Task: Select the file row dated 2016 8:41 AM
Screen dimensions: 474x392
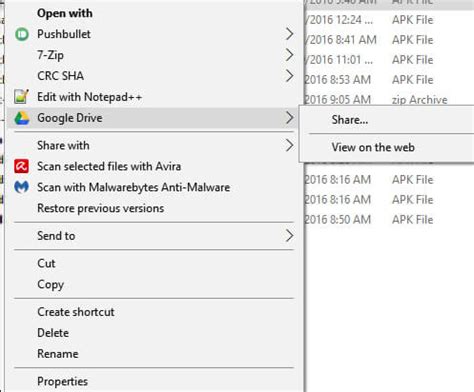Action: [389, 40]
